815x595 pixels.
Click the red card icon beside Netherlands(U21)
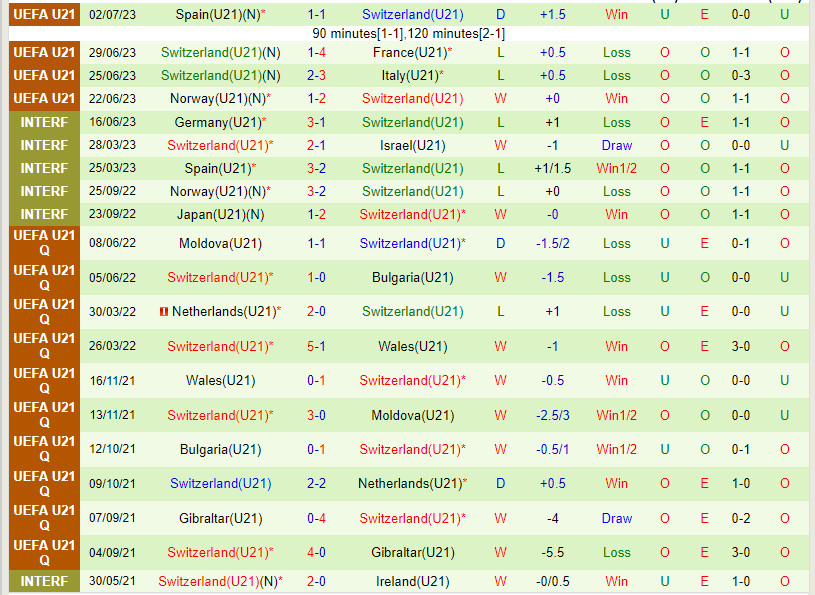click(x=164, y=312)
